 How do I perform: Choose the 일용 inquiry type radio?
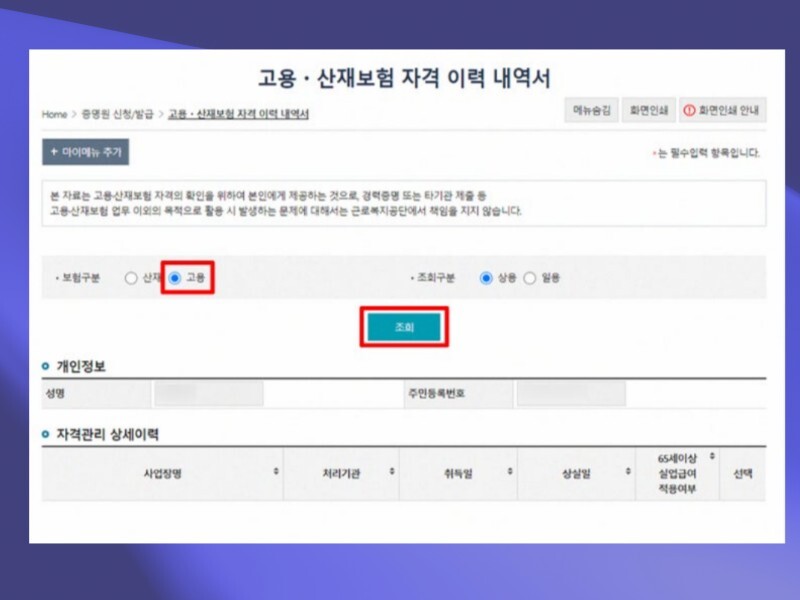pyautogui.click(x=530, y=278)
